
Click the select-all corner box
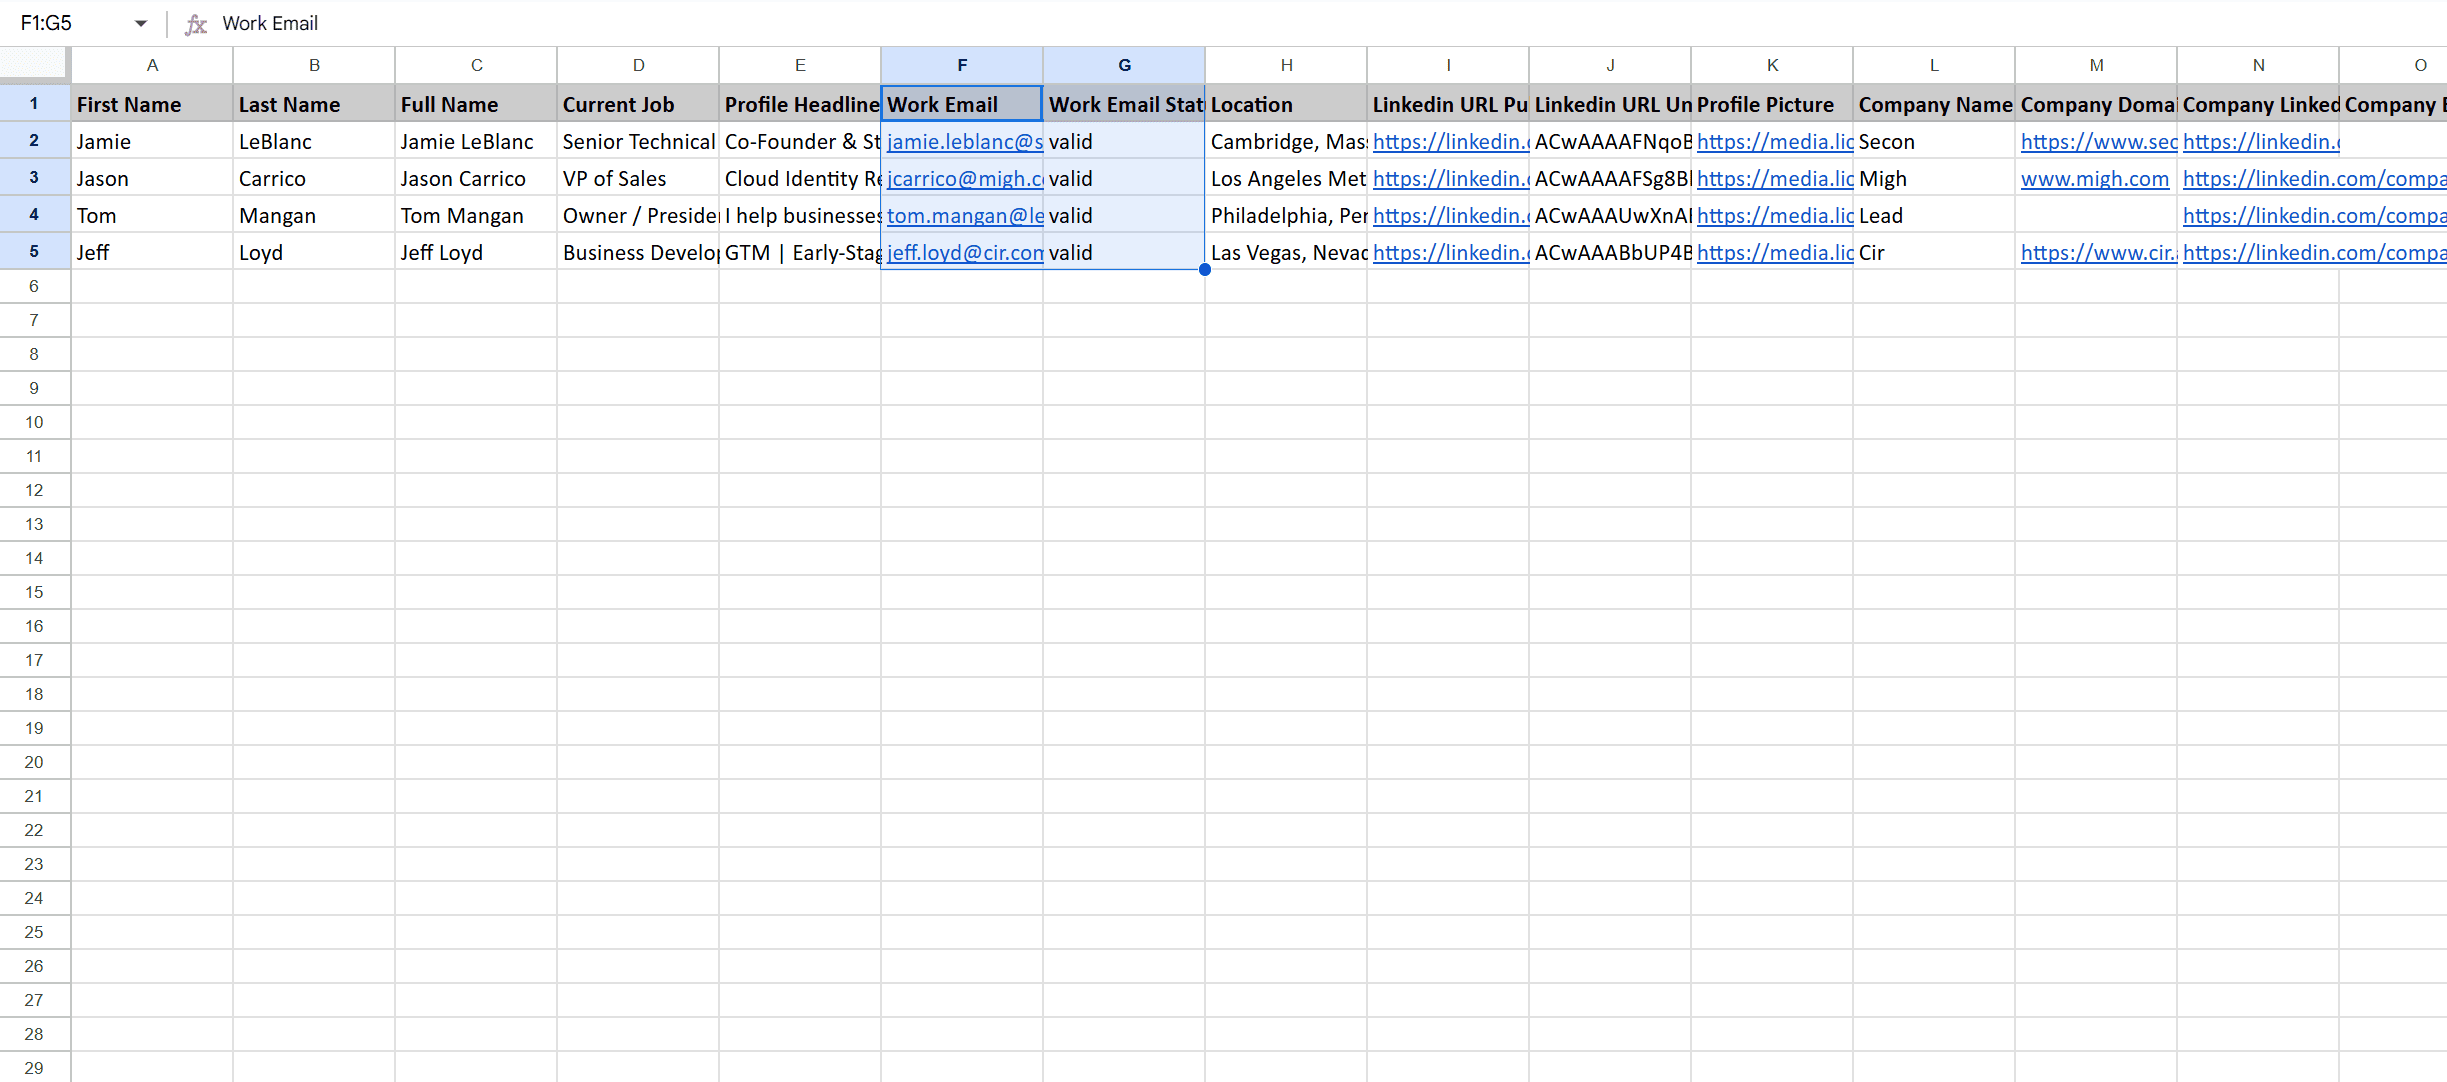[34, 64]
